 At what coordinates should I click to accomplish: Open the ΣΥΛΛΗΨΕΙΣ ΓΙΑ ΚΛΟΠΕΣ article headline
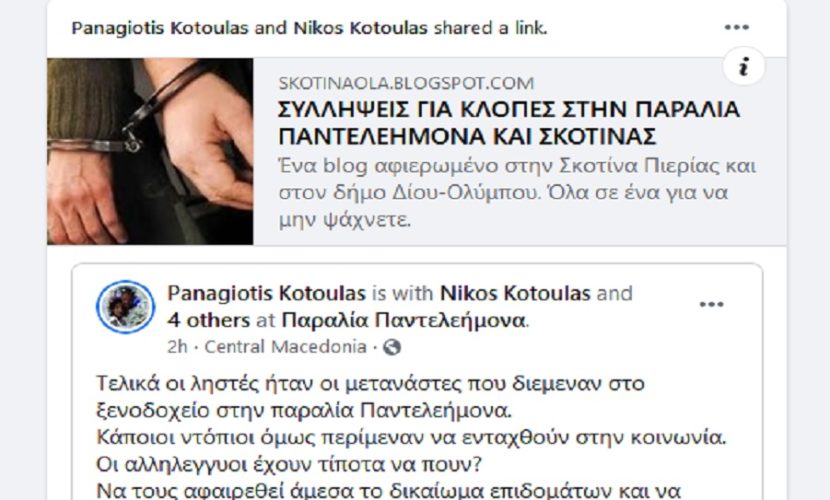pos(509,123)
